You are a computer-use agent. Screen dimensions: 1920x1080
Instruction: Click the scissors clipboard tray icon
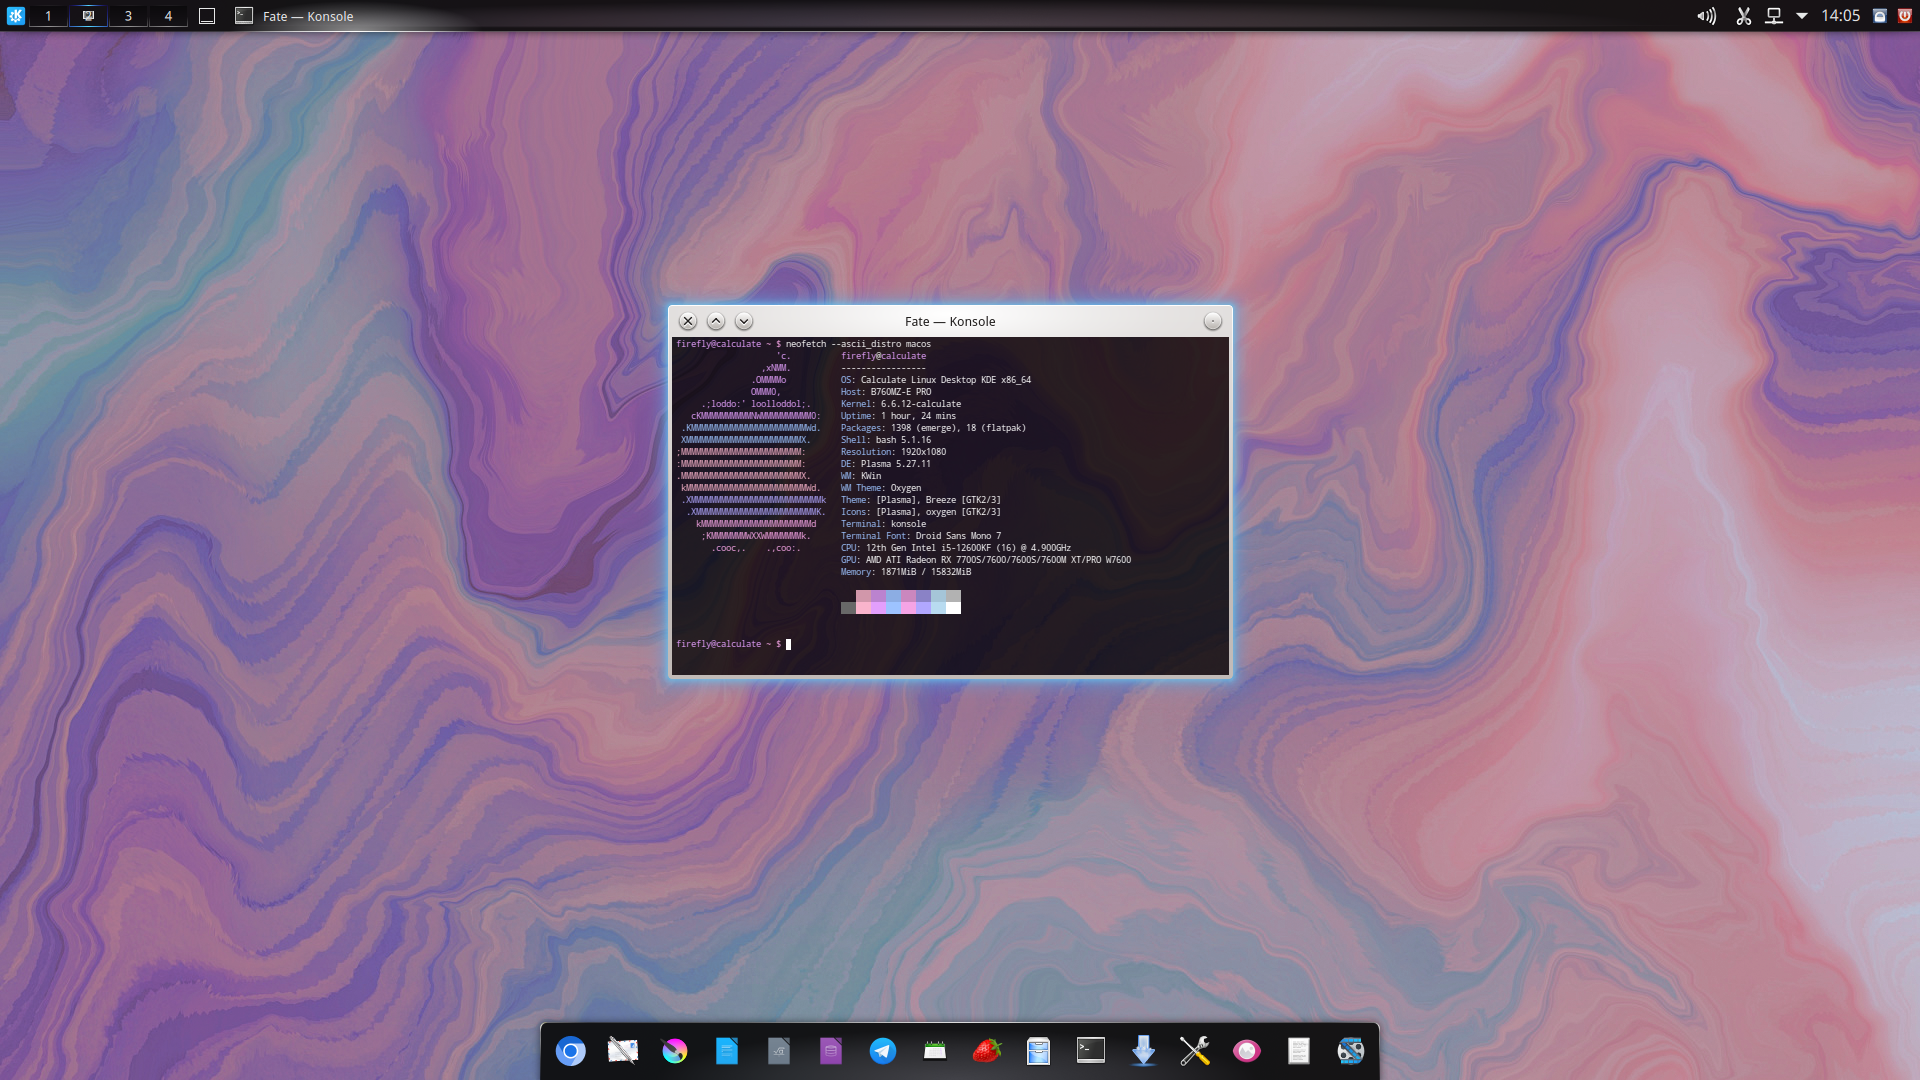click(x=1743, y=16)
